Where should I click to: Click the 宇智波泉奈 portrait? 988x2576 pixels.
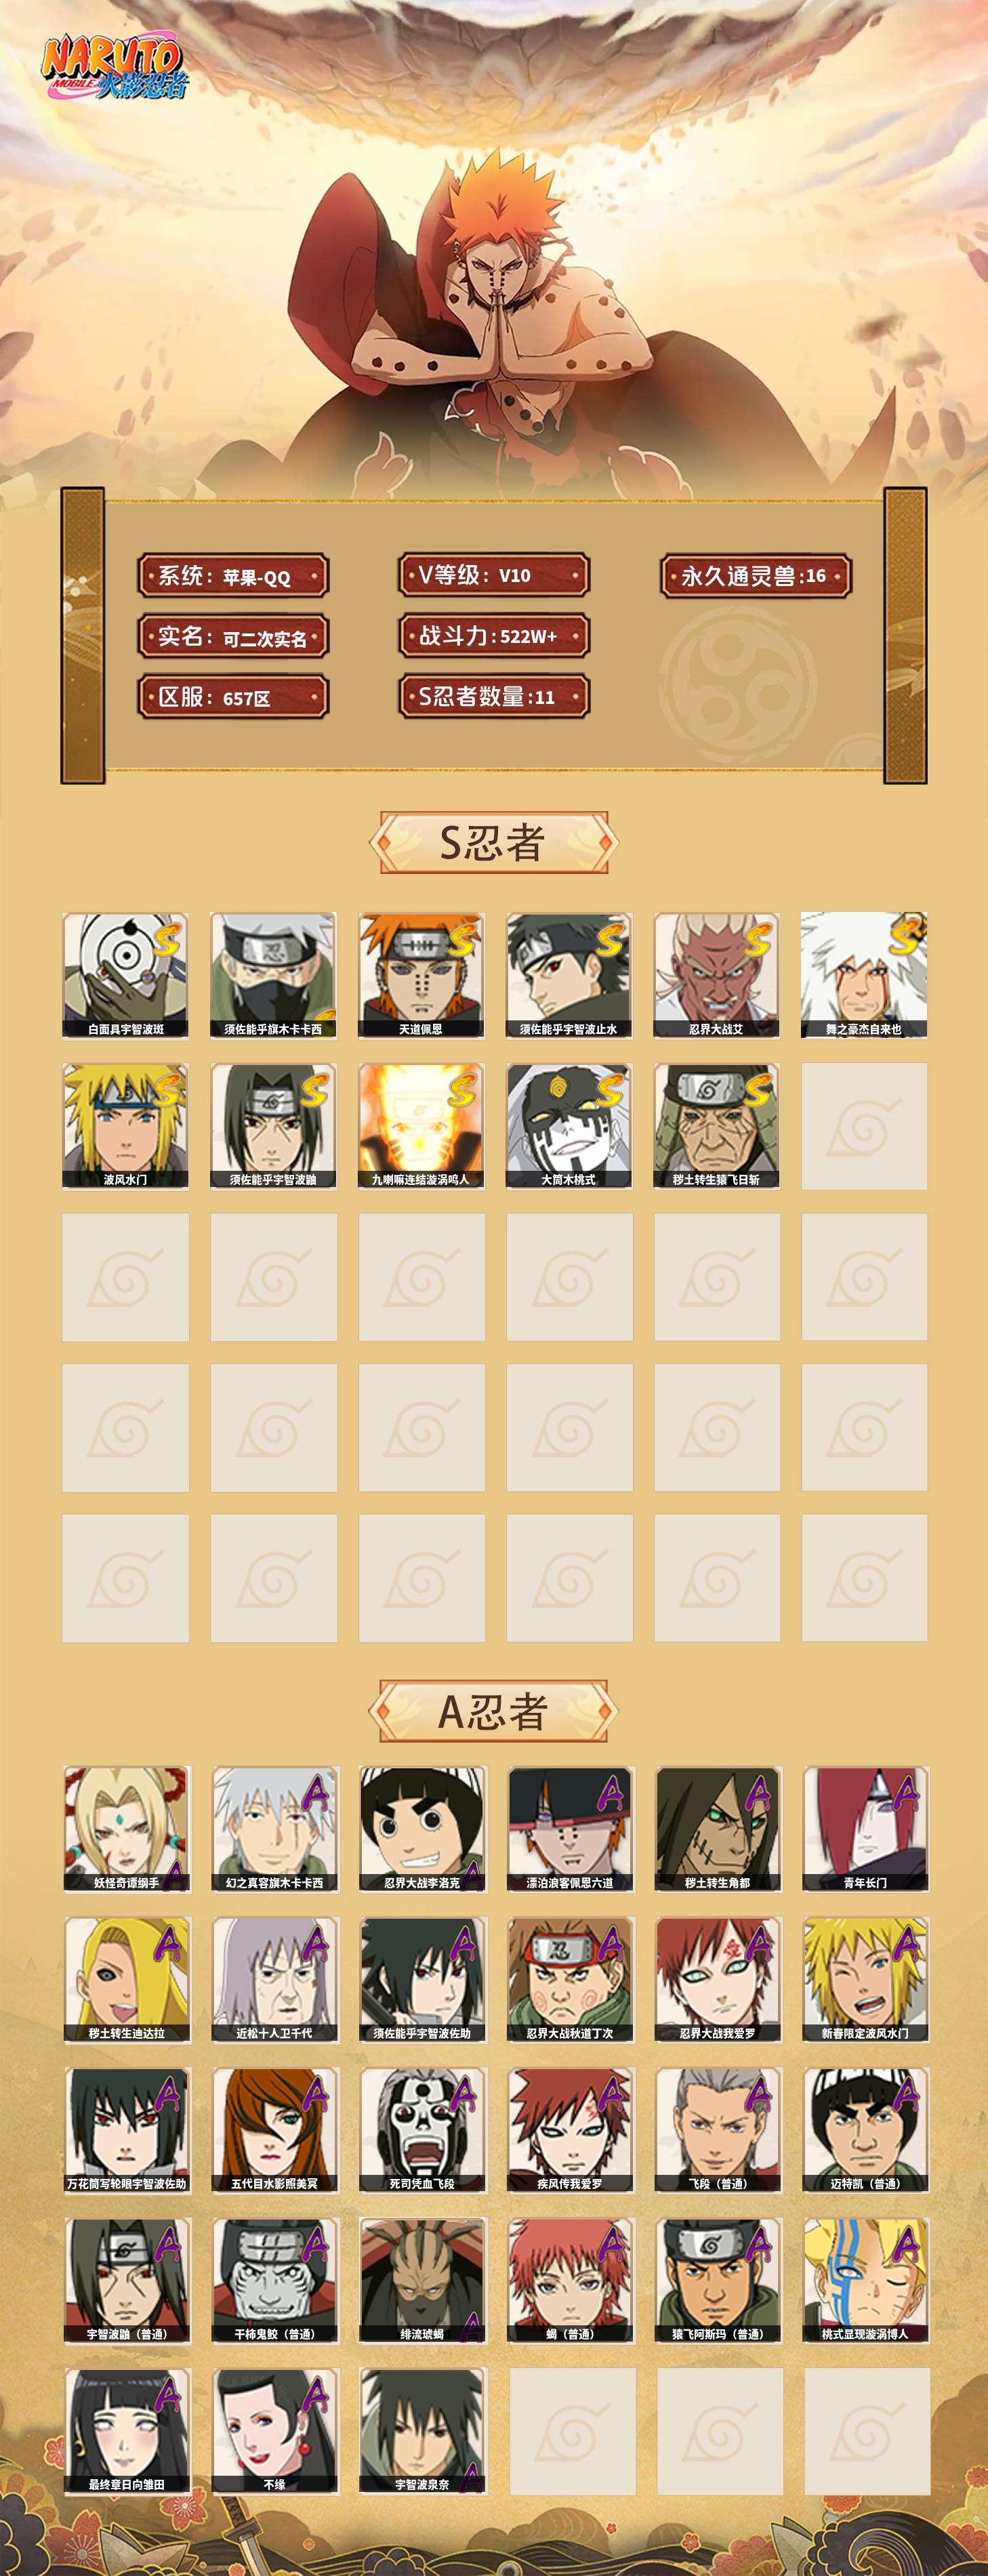coord(422,2431)
